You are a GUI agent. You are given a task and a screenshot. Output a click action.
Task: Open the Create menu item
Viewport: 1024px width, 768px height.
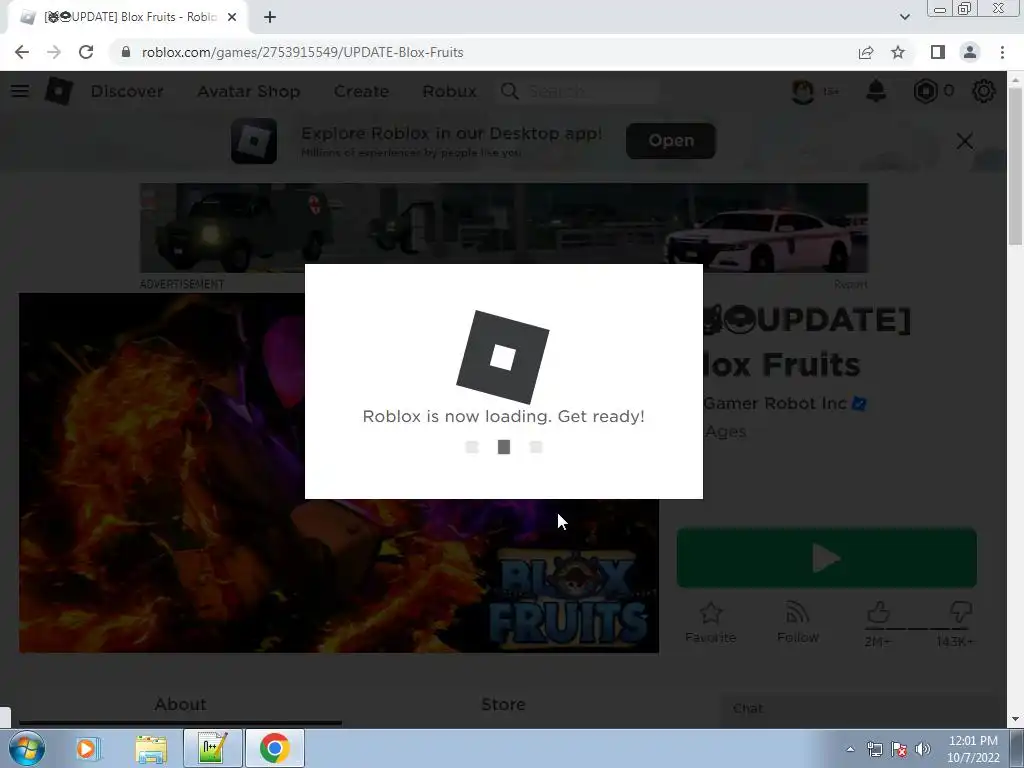tap(361, 91)
